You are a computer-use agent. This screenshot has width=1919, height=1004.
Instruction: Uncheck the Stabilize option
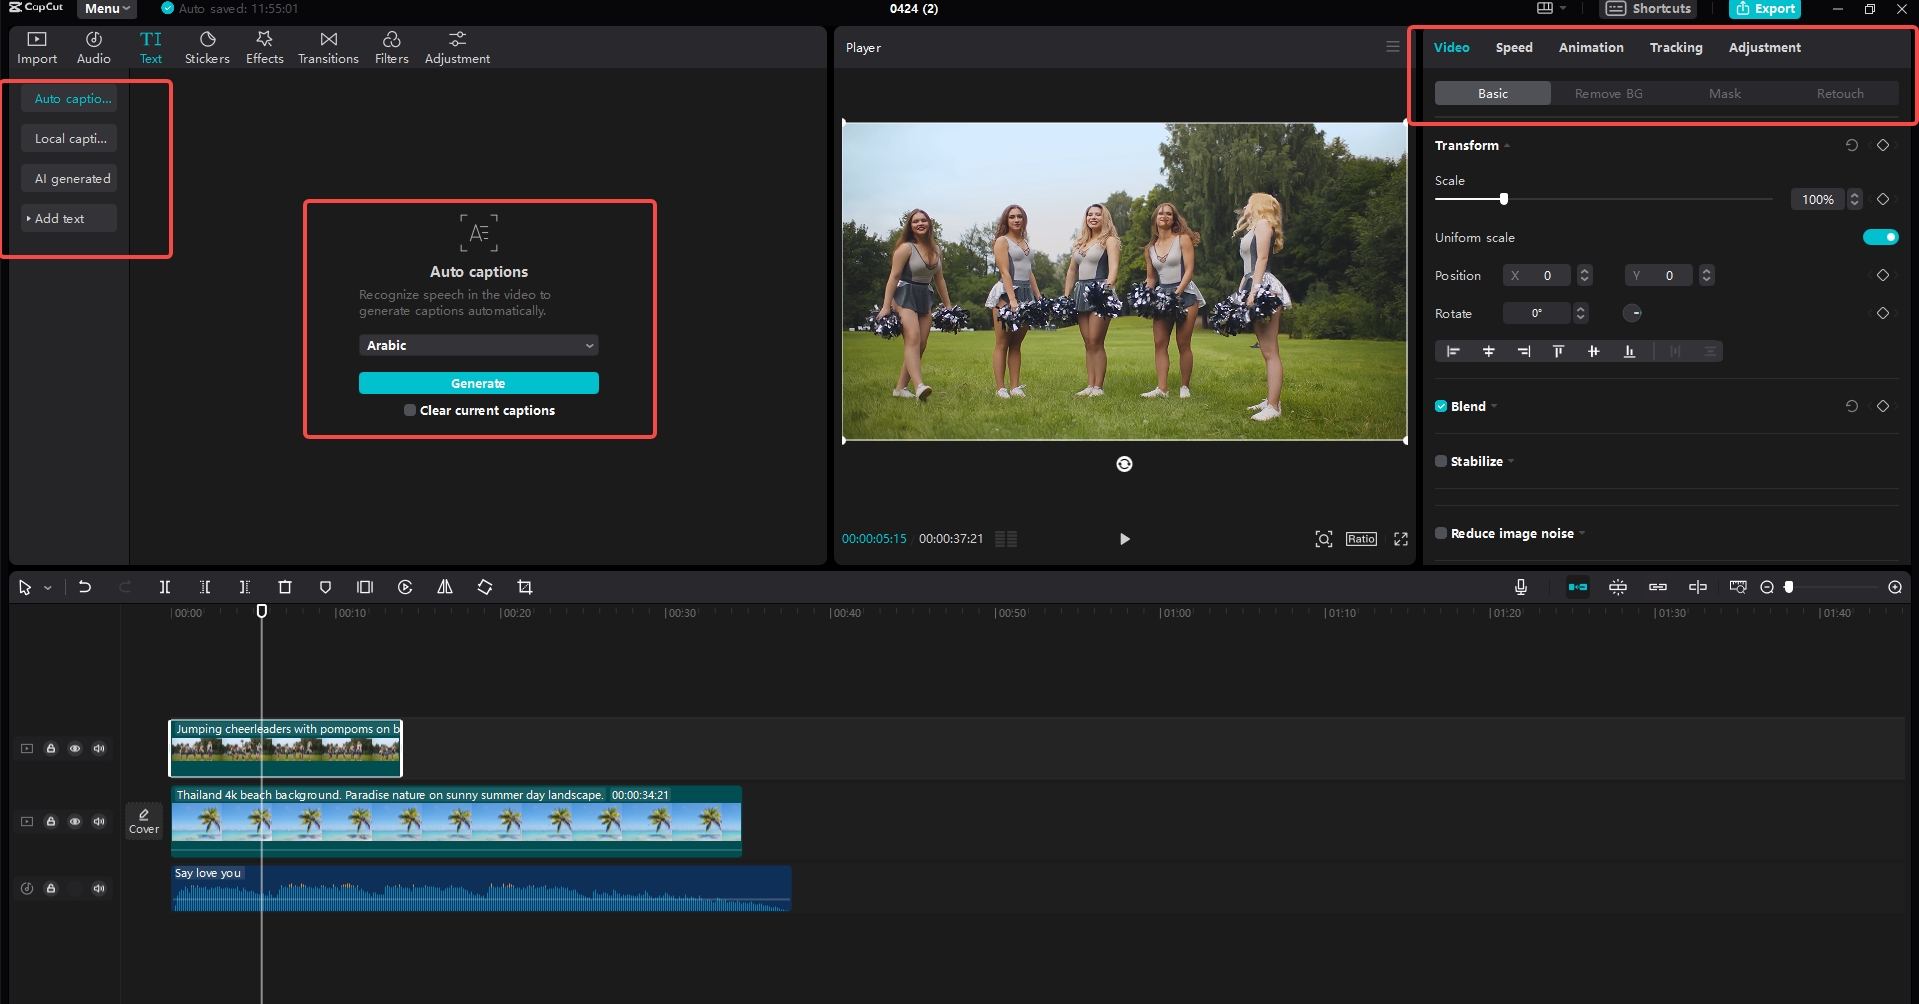1440,461
